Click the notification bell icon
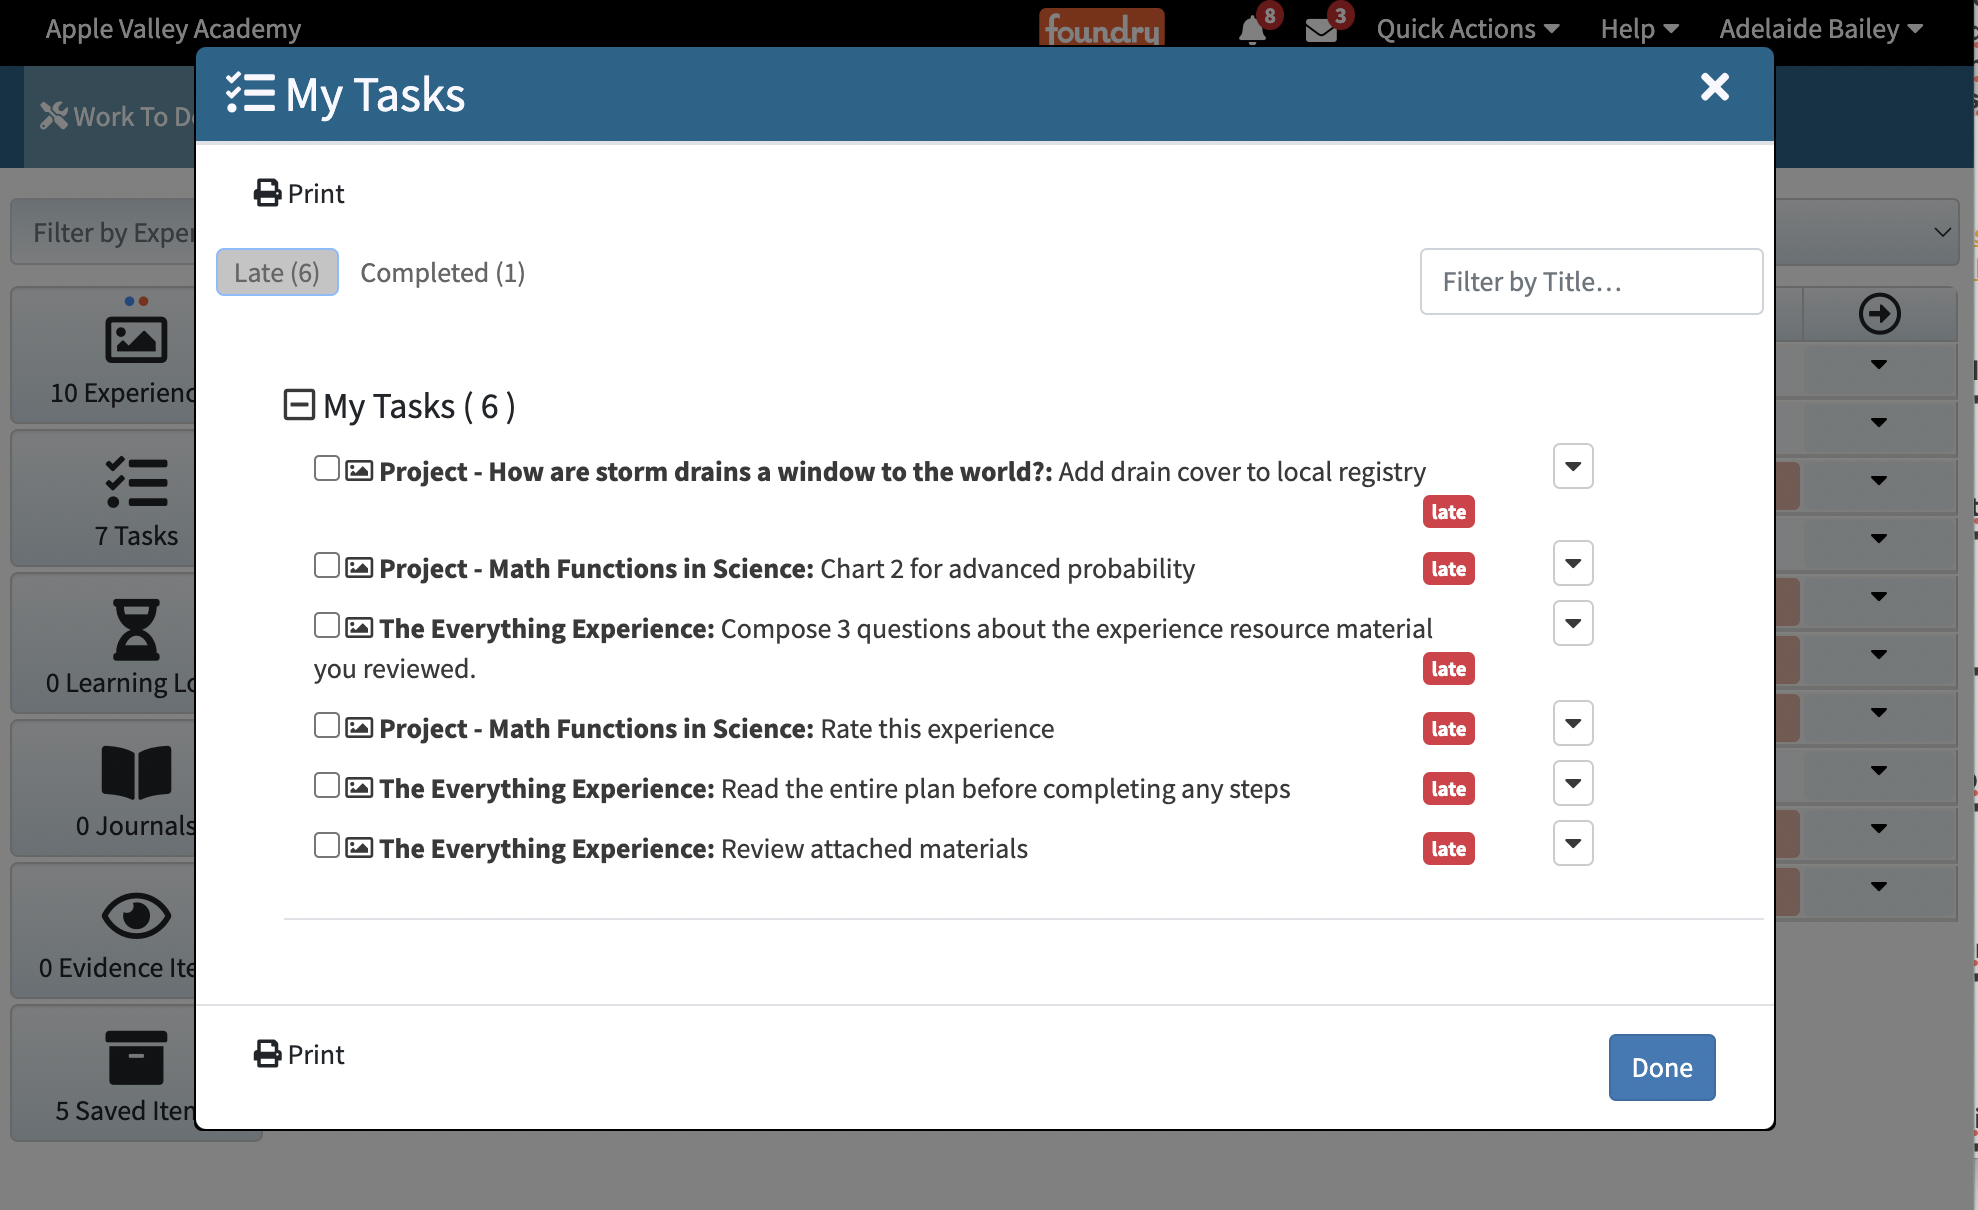This screenshot has height=1210, width=1978. 1251,30
